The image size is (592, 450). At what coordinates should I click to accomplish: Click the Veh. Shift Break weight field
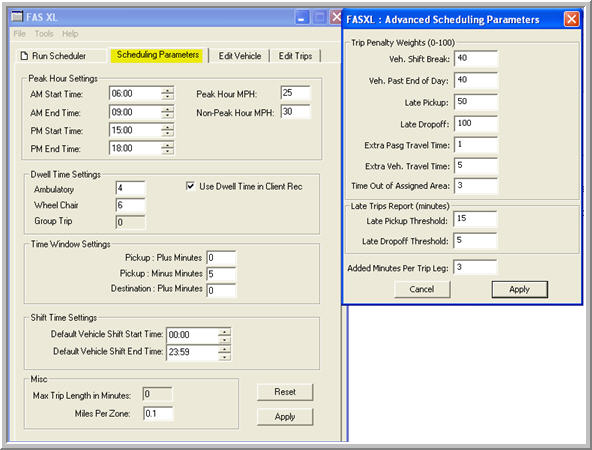pos(476,59)
